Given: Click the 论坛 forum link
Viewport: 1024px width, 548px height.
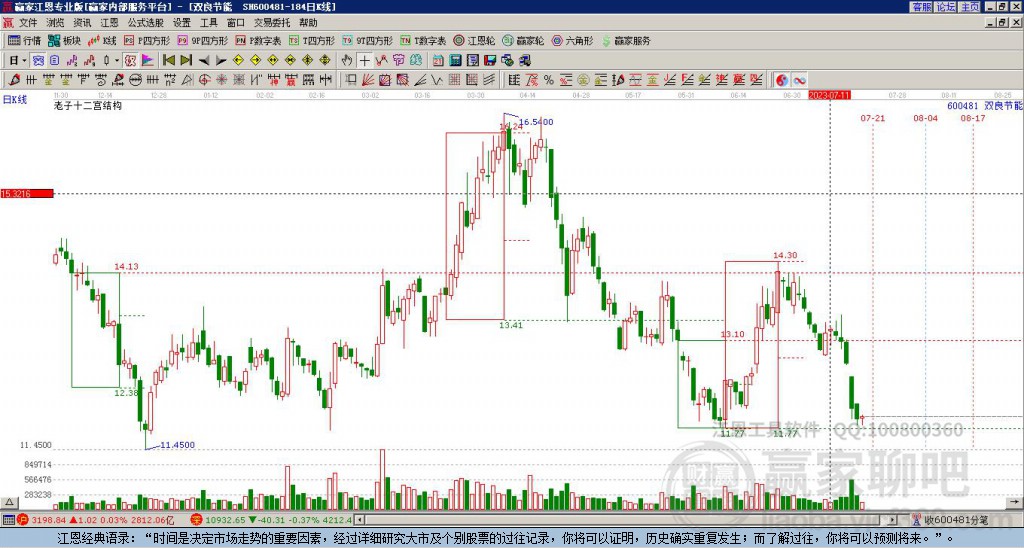Looking at the screenshot, I should 945,7.
